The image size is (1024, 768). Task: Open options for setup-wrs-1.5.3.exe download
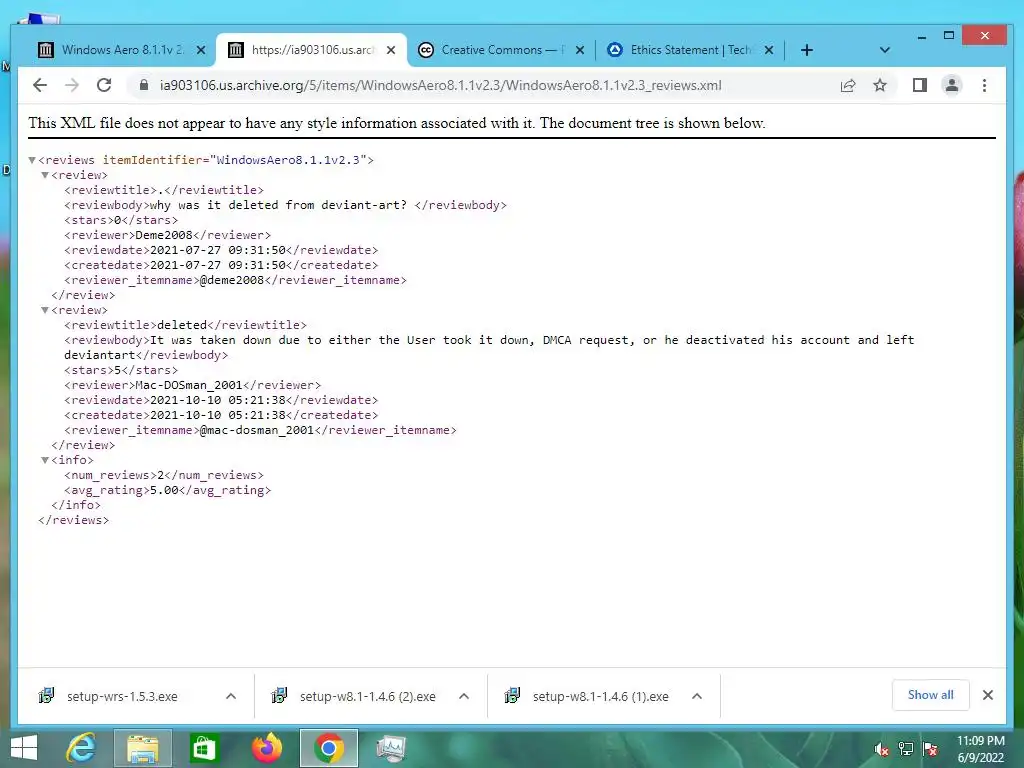click(231, 696)
